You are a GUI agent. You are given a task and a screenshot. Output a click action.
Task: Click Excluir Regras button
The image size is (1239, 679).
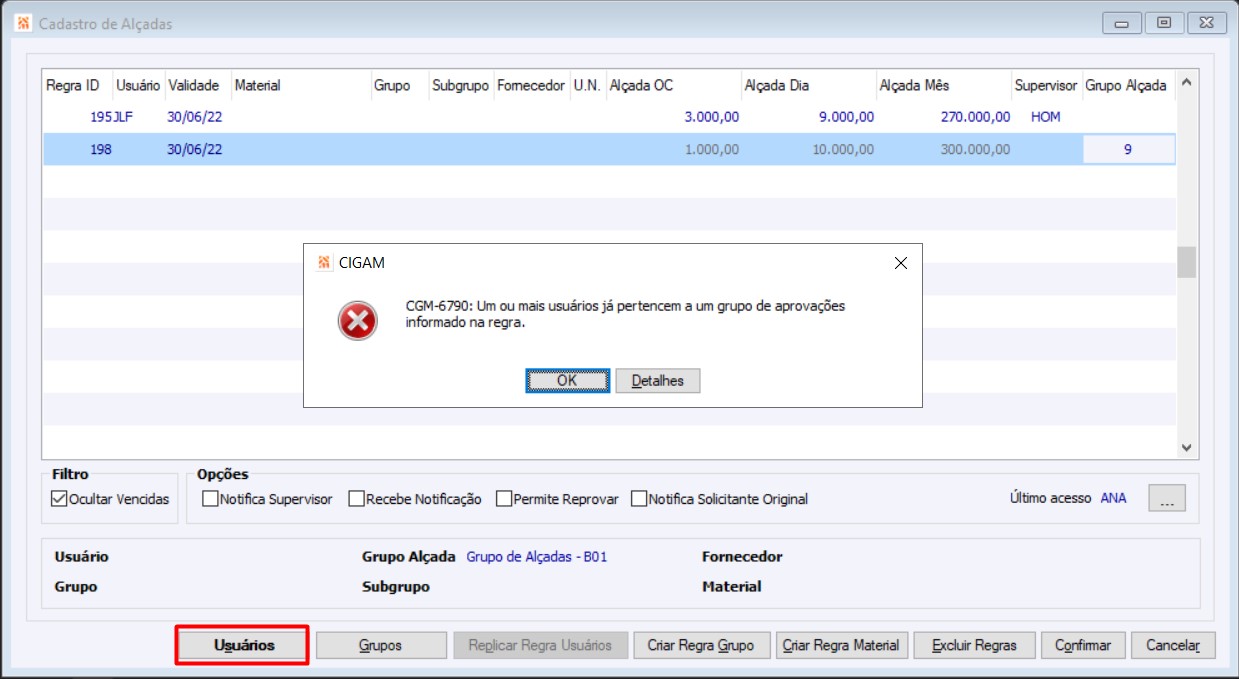pyautogui.click(x=974, y=645)
